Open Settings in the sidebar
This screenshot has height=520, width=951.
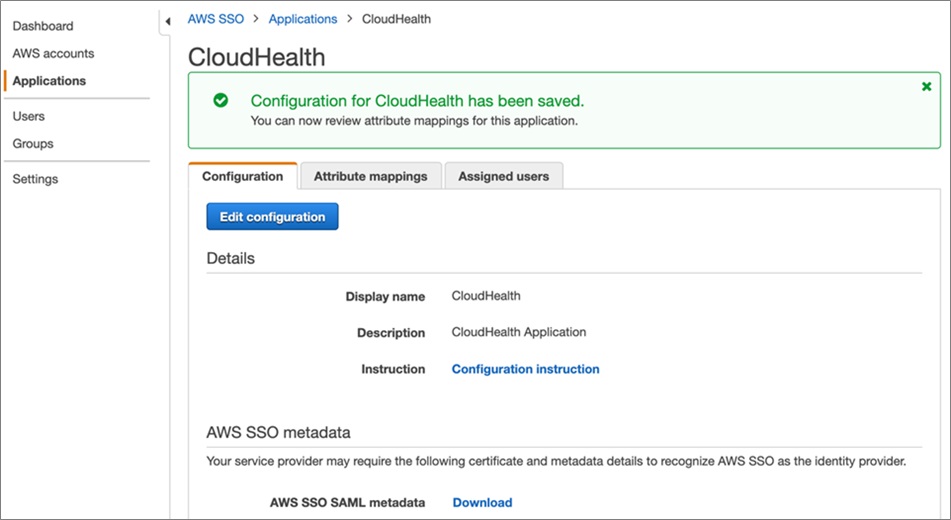tap(35, 179)
